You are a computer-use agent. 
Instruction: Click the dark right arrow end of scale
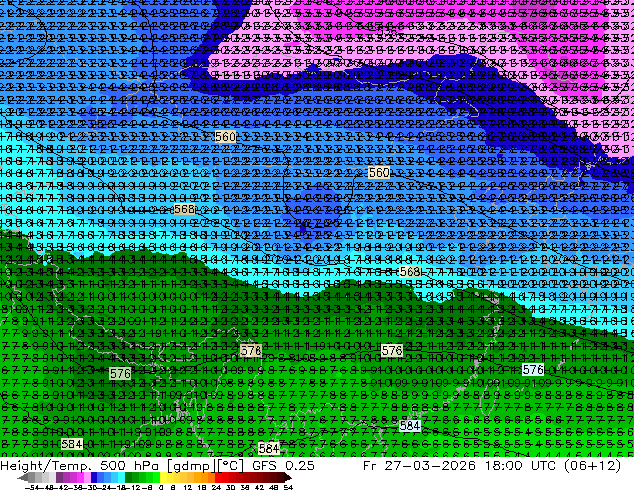(x=288, y=478)
